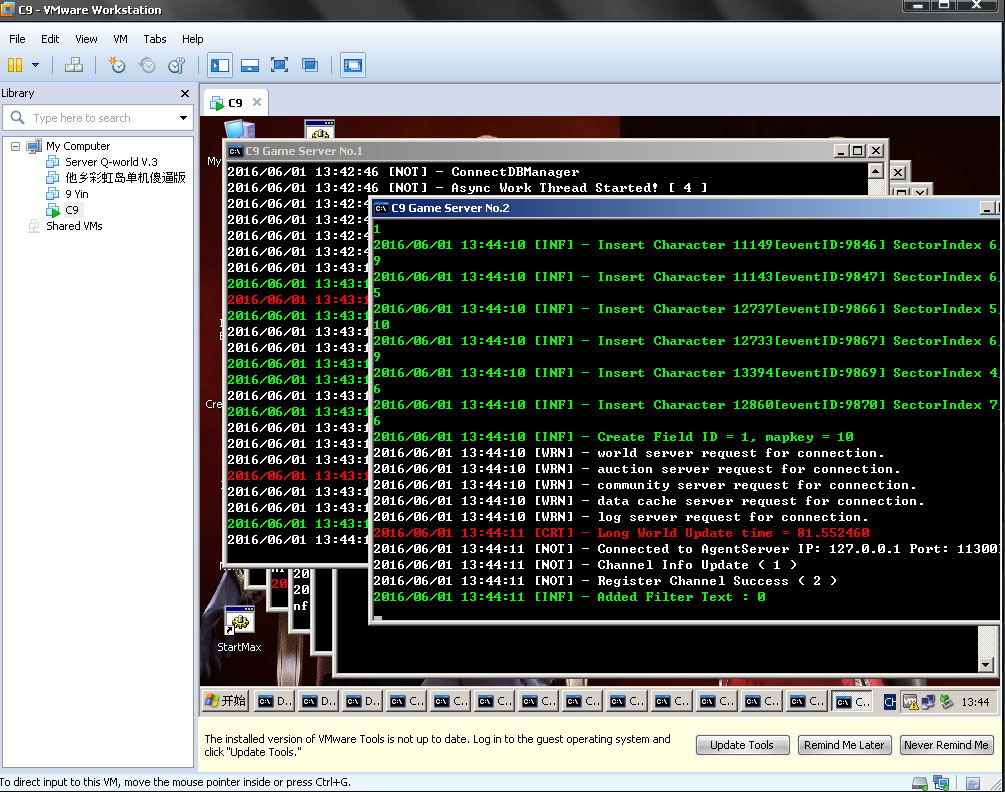Viewport: 1005px width, 792px height.
Task: Click the VMware Tools warning tray icon
Action: pos(910,702)
